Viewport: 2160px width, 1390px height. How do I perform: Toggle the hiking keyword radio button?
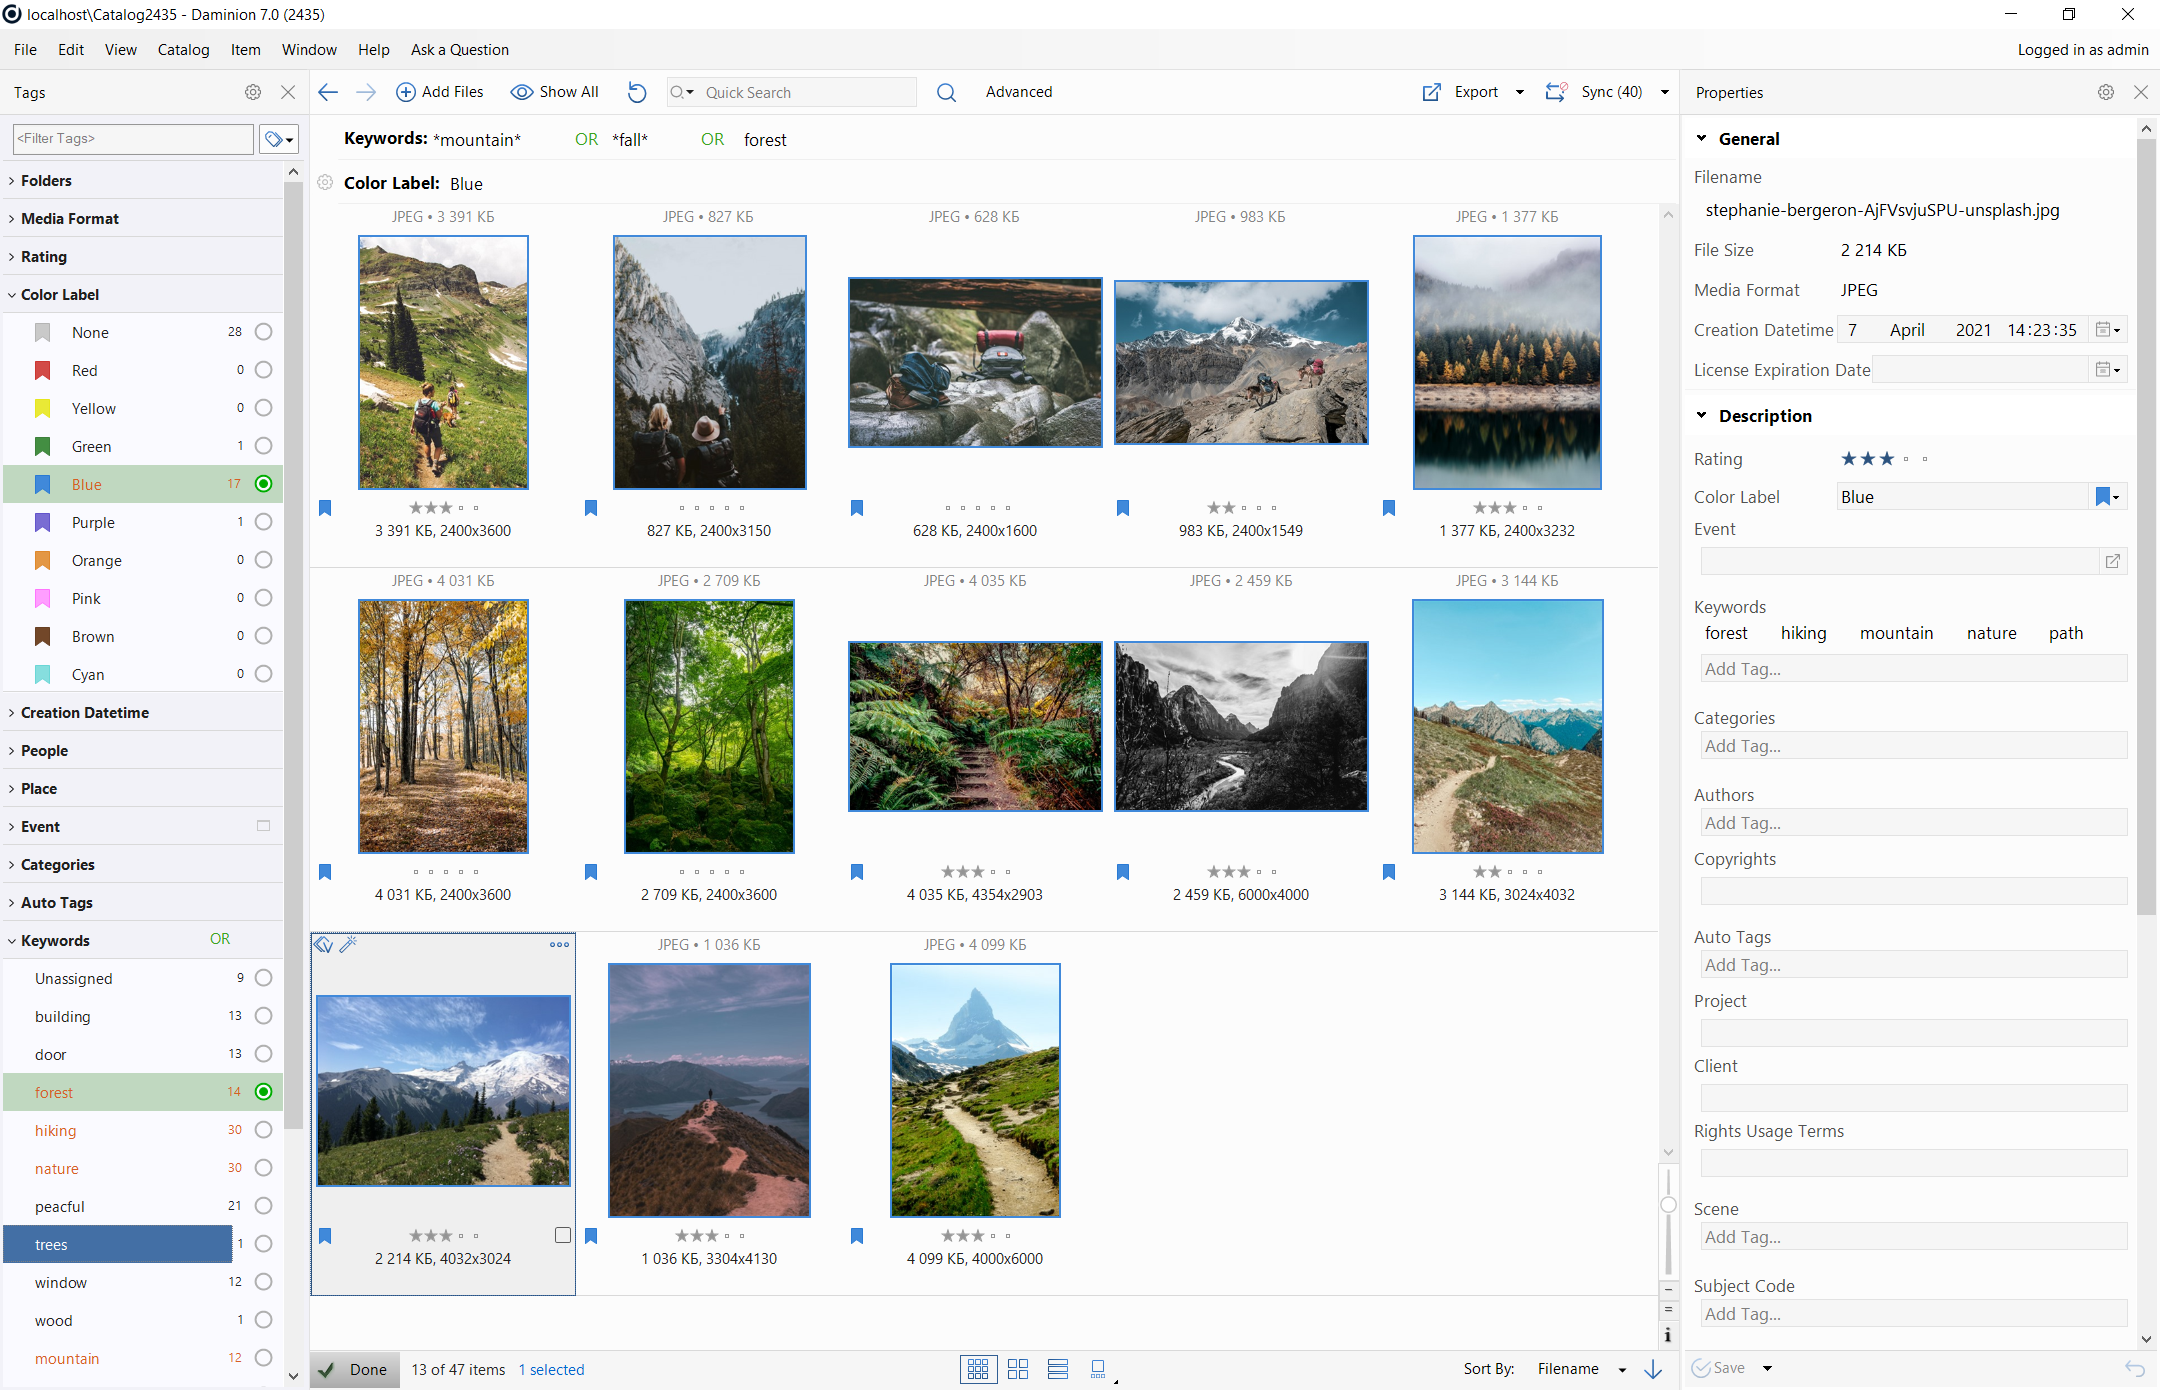coord(263,1130)
